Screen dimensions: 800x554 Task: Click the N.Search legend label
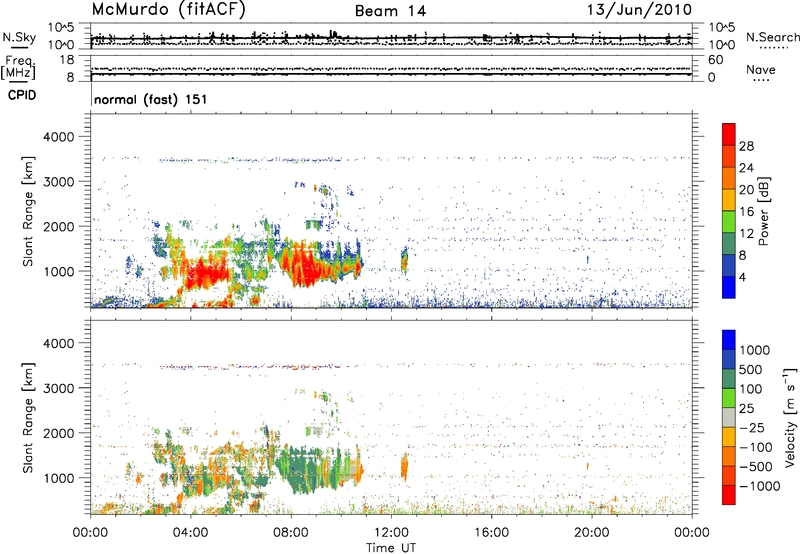[772, 37]
